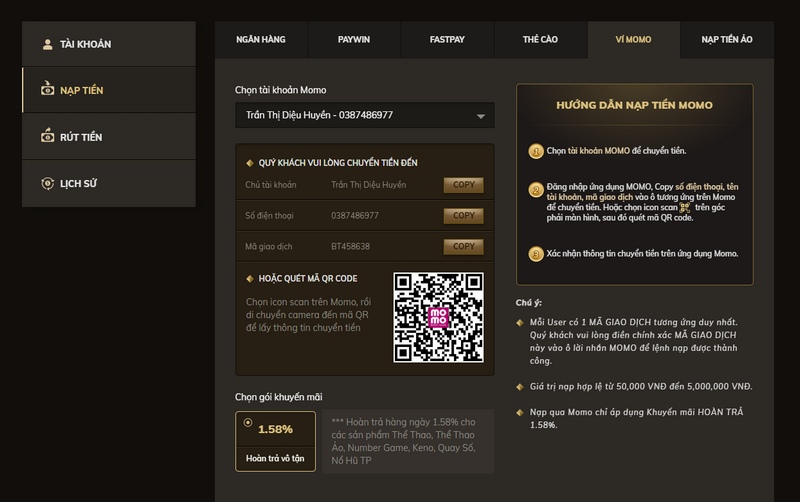
Task: Click the Nạp Tiền deposit icon
Action: pos(47,90)
